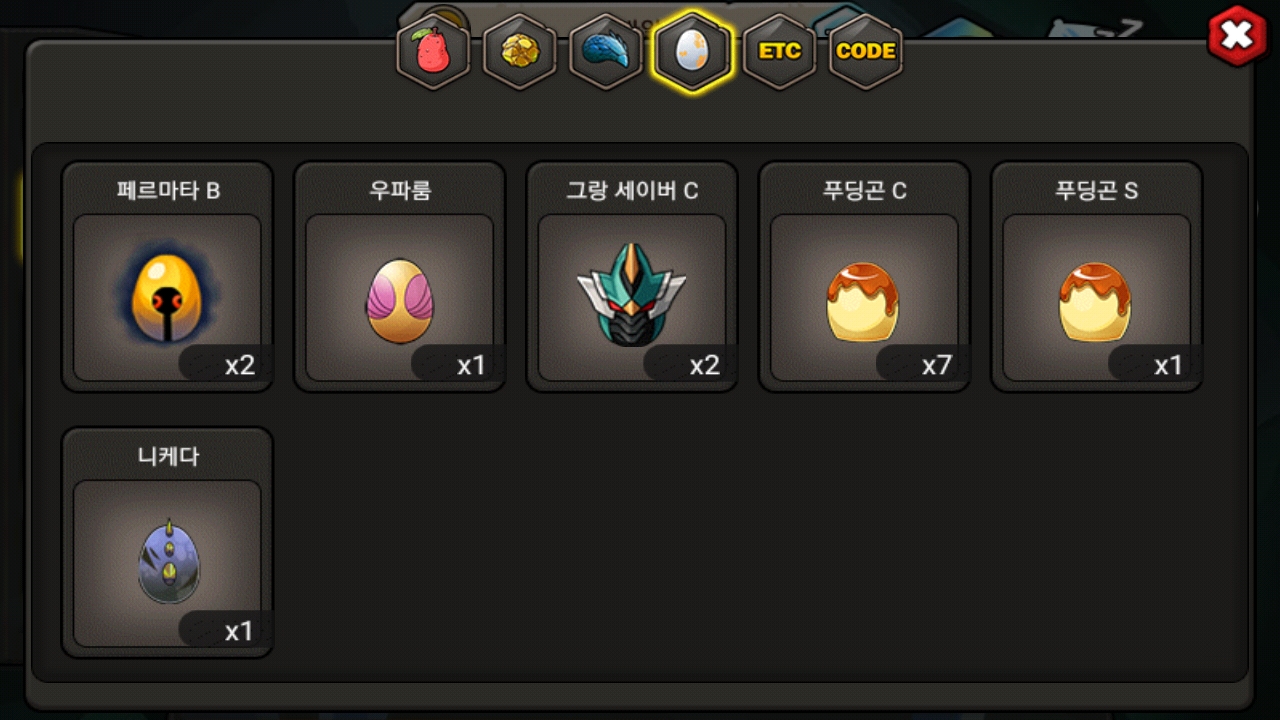The height and width of the screenshot is (720, 1280).
Task: Switch to the gold nugget tab
Action: click(519, 51)
